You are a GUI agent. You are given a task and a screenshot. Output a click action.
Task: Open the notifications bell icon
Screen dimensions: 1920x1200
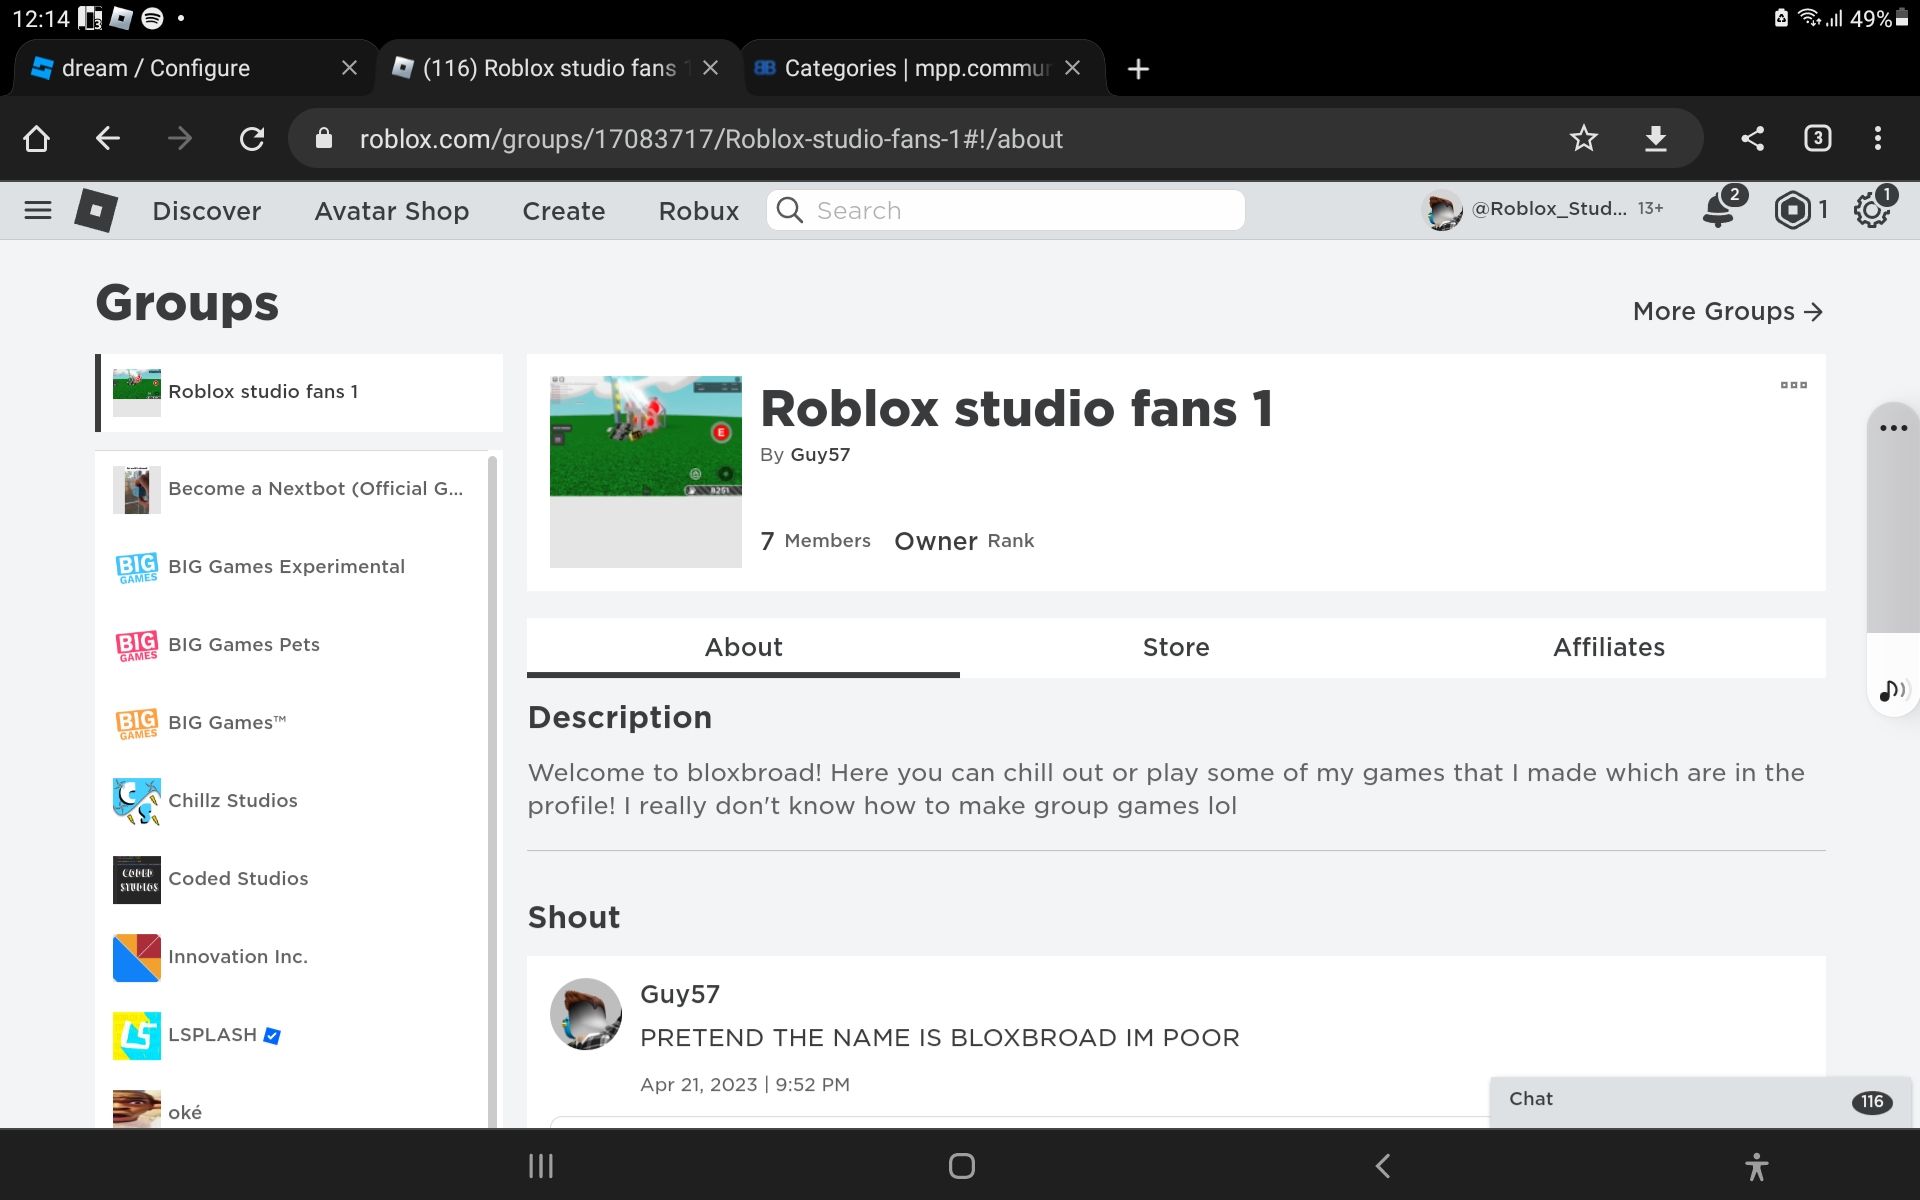coord(1718,210)
